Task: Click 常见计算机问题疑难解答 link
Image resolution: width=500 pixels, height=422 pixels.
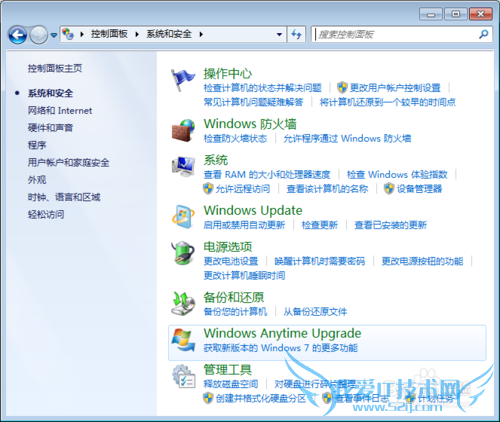Action: coord(253,102)
